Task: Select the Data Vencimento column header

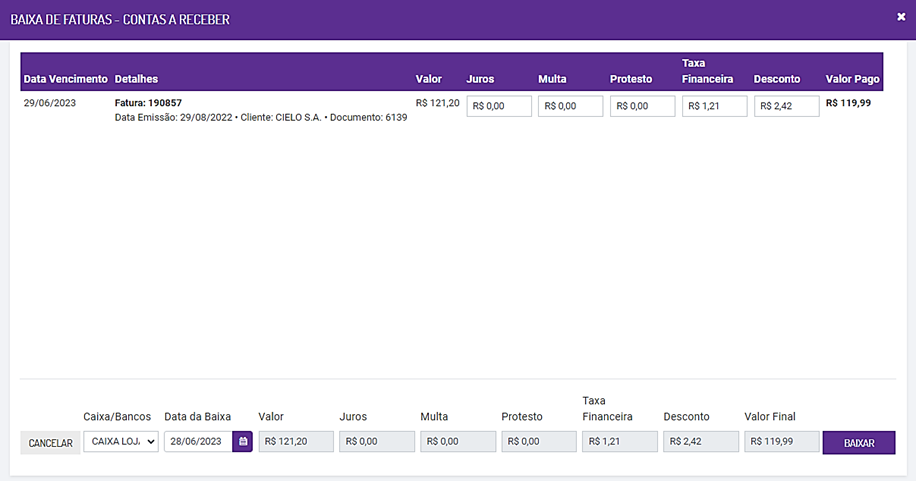Action: coord(66,79)
